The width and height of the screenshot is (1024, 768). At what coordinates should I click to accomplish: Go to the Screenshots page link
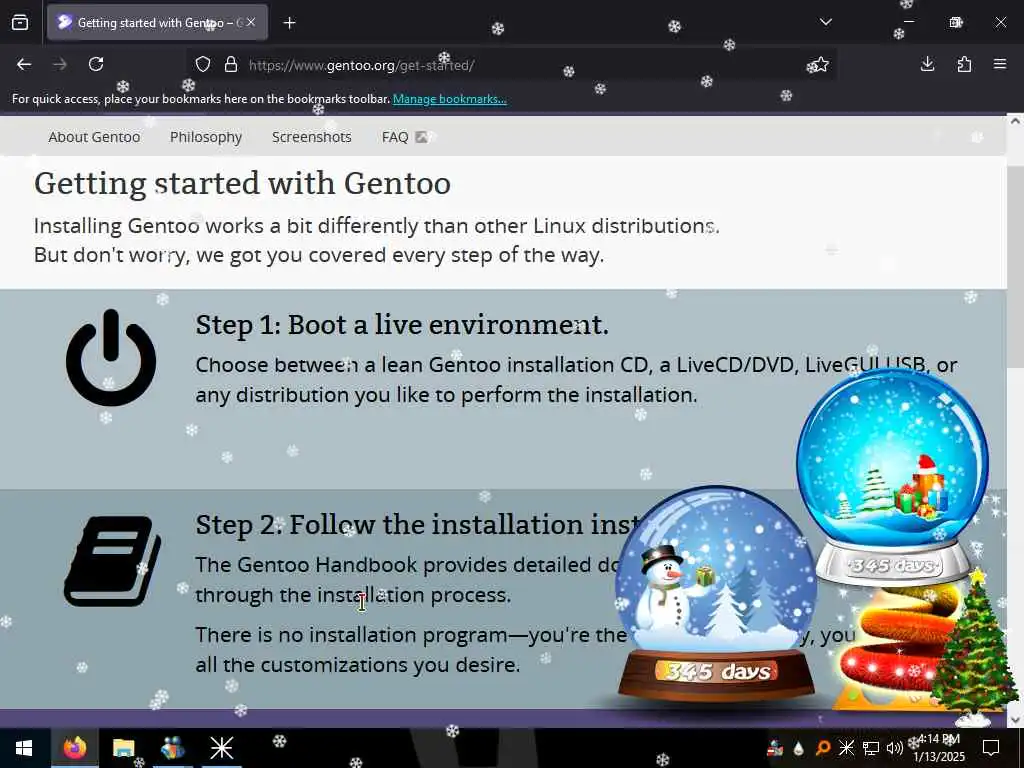312,137
